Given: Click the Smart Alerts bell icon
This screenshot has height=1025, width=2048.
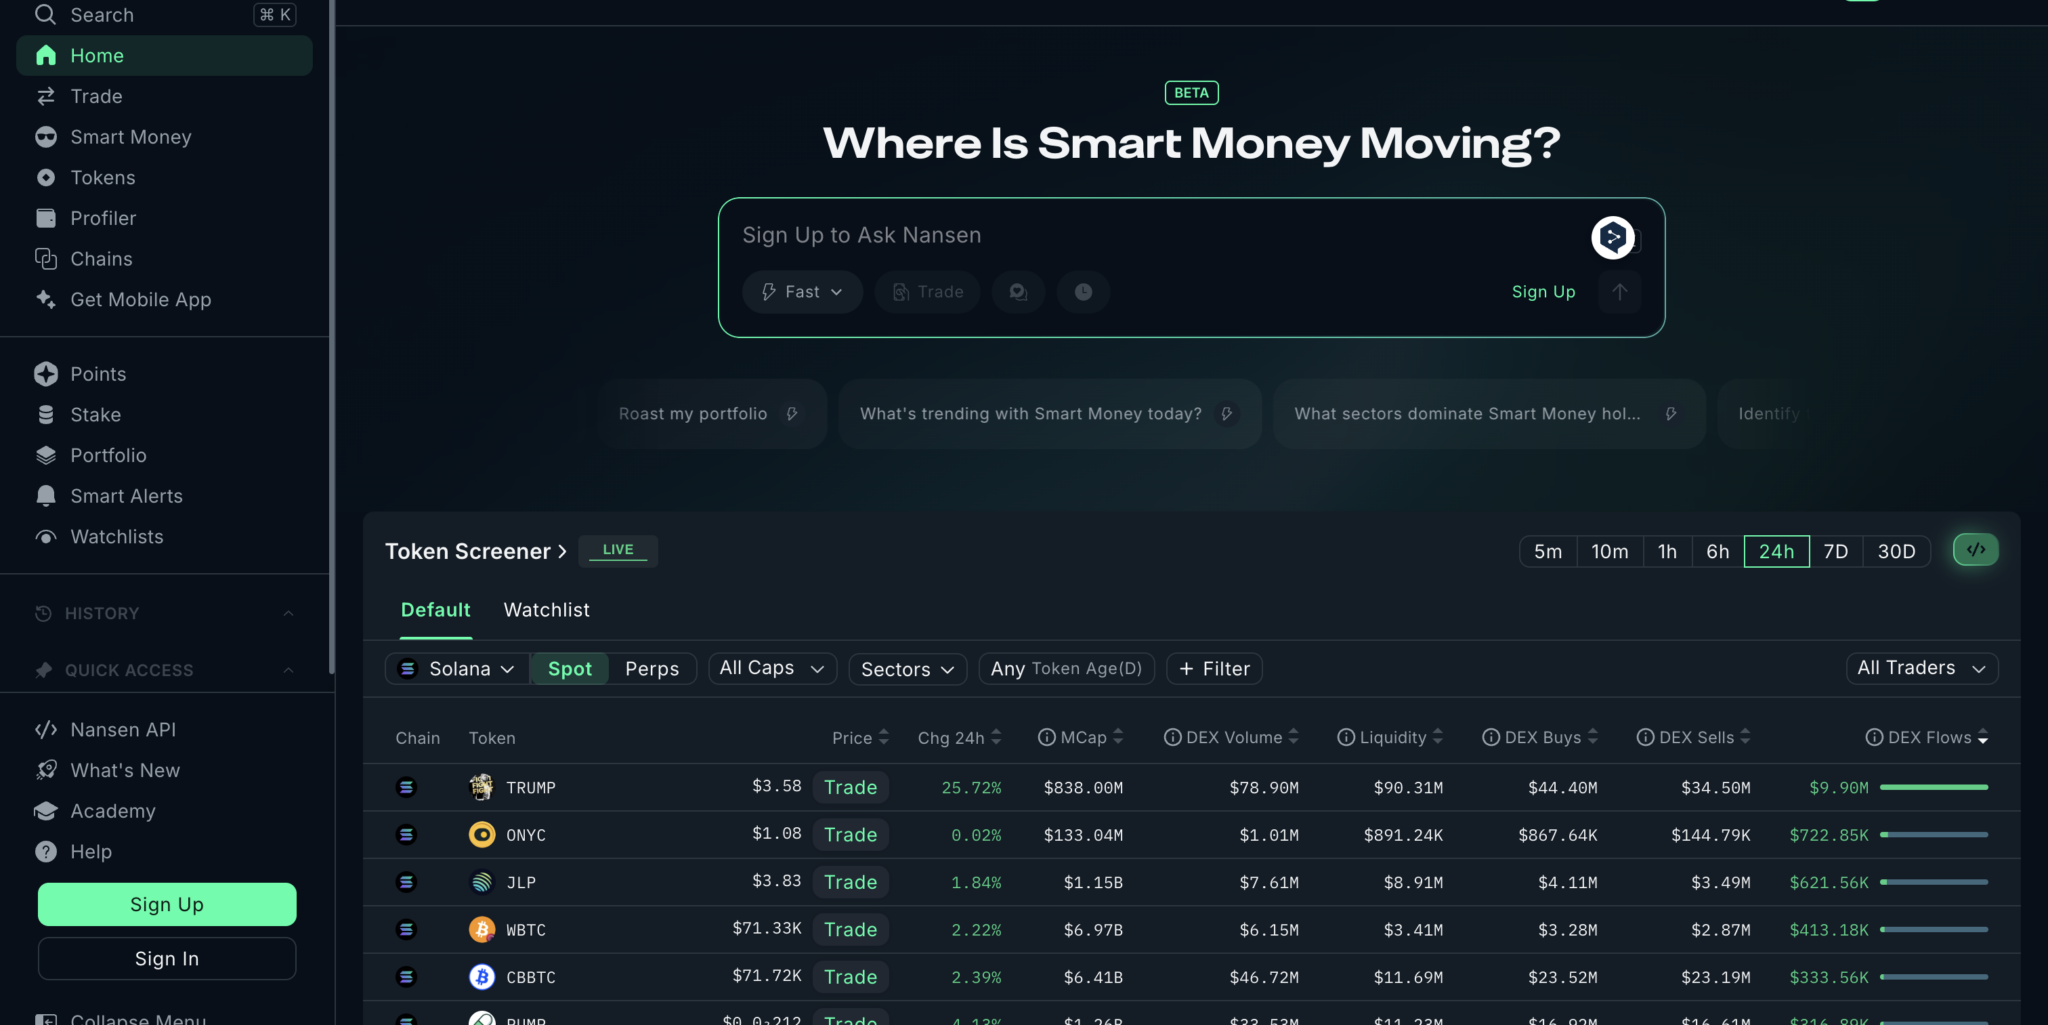Looking at the screenshot, I should pyautogui.click(x=46, y=496).
